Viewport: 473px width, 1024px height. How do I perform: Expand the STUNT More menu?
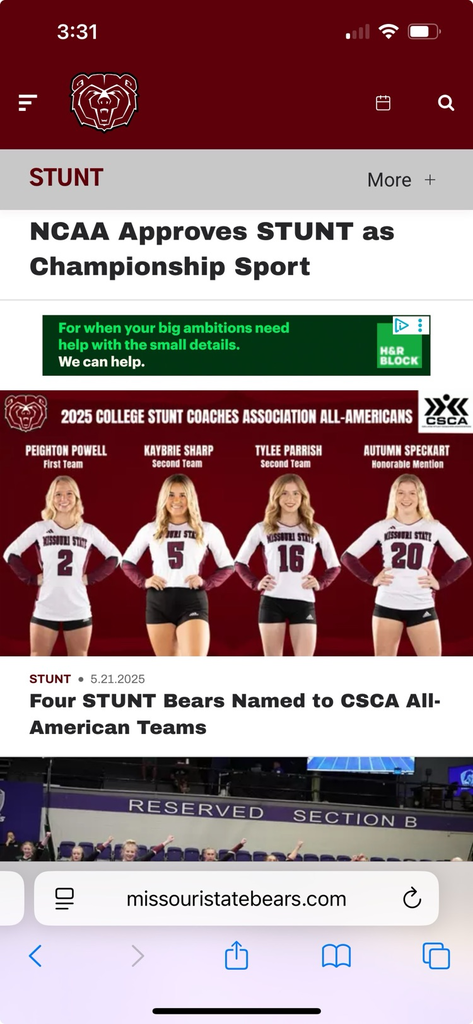click(x=401, y=180)
